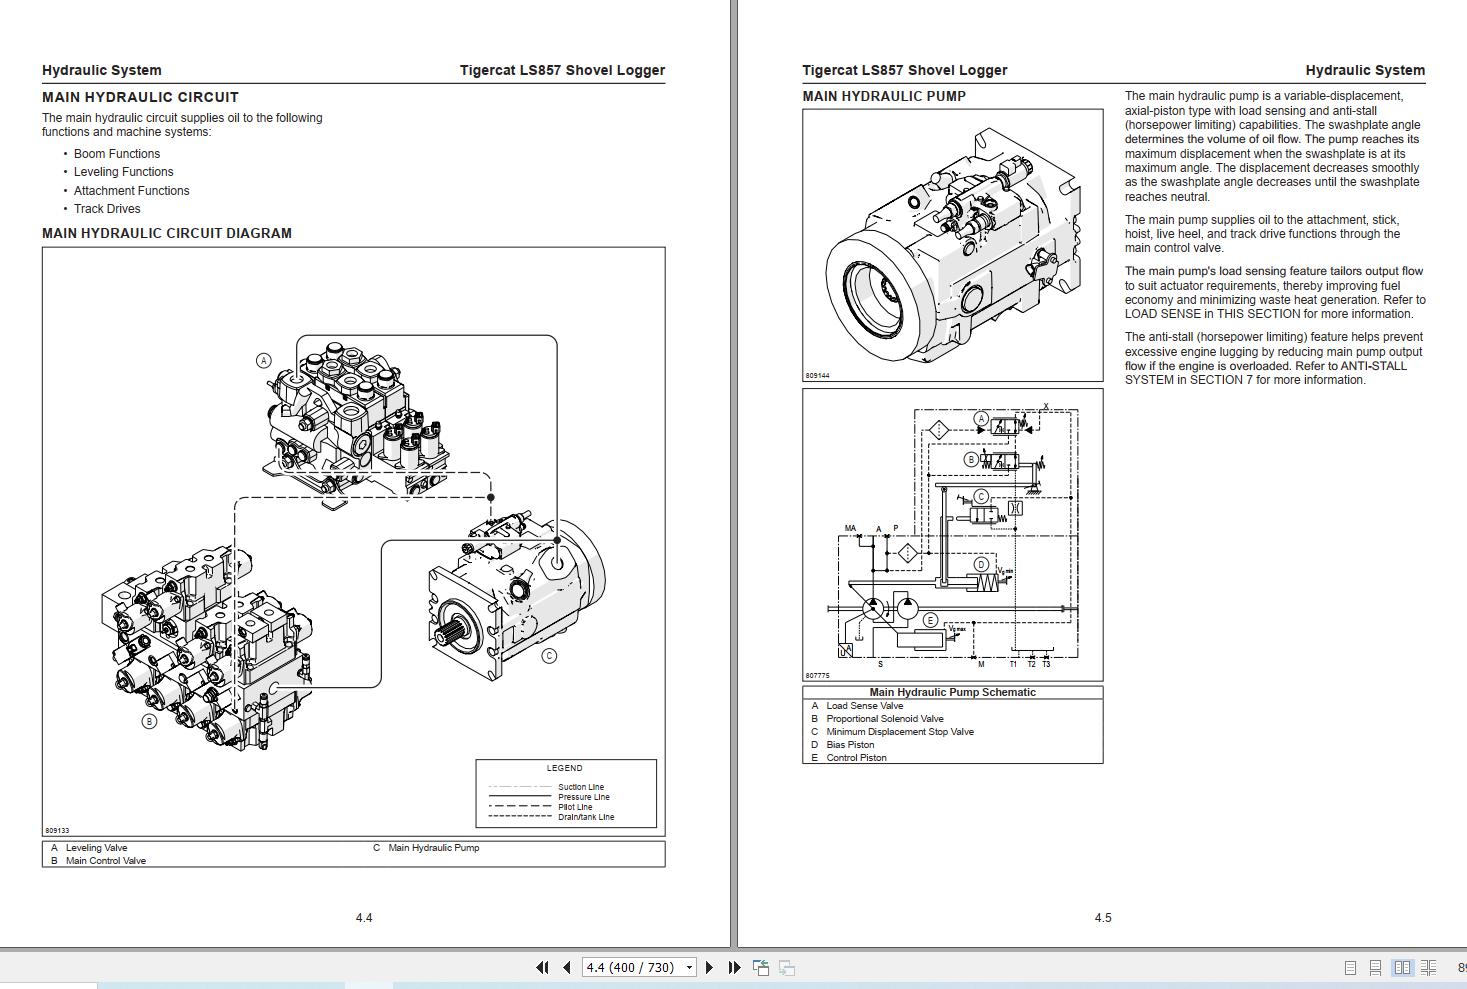The height and width of the screenshot is (989, 1467).
Task: Click the highlighted facing view tab icon
Action: (1402, 968)
